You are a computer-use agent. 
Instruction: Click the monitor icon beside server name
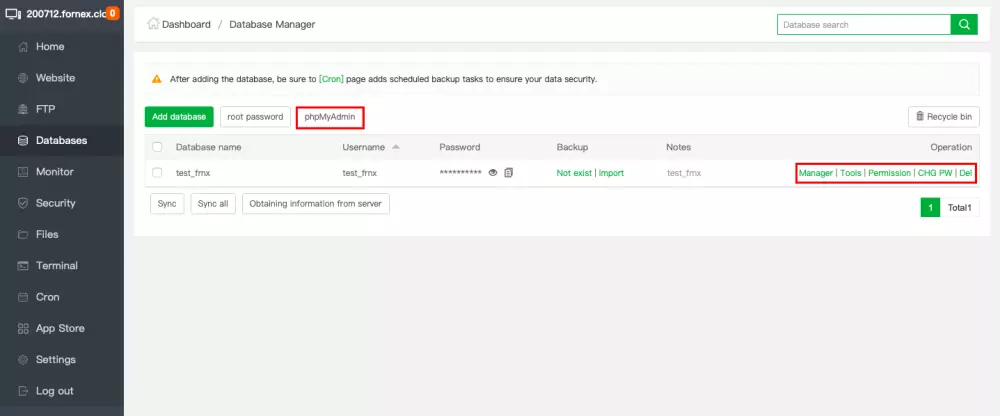13,13
